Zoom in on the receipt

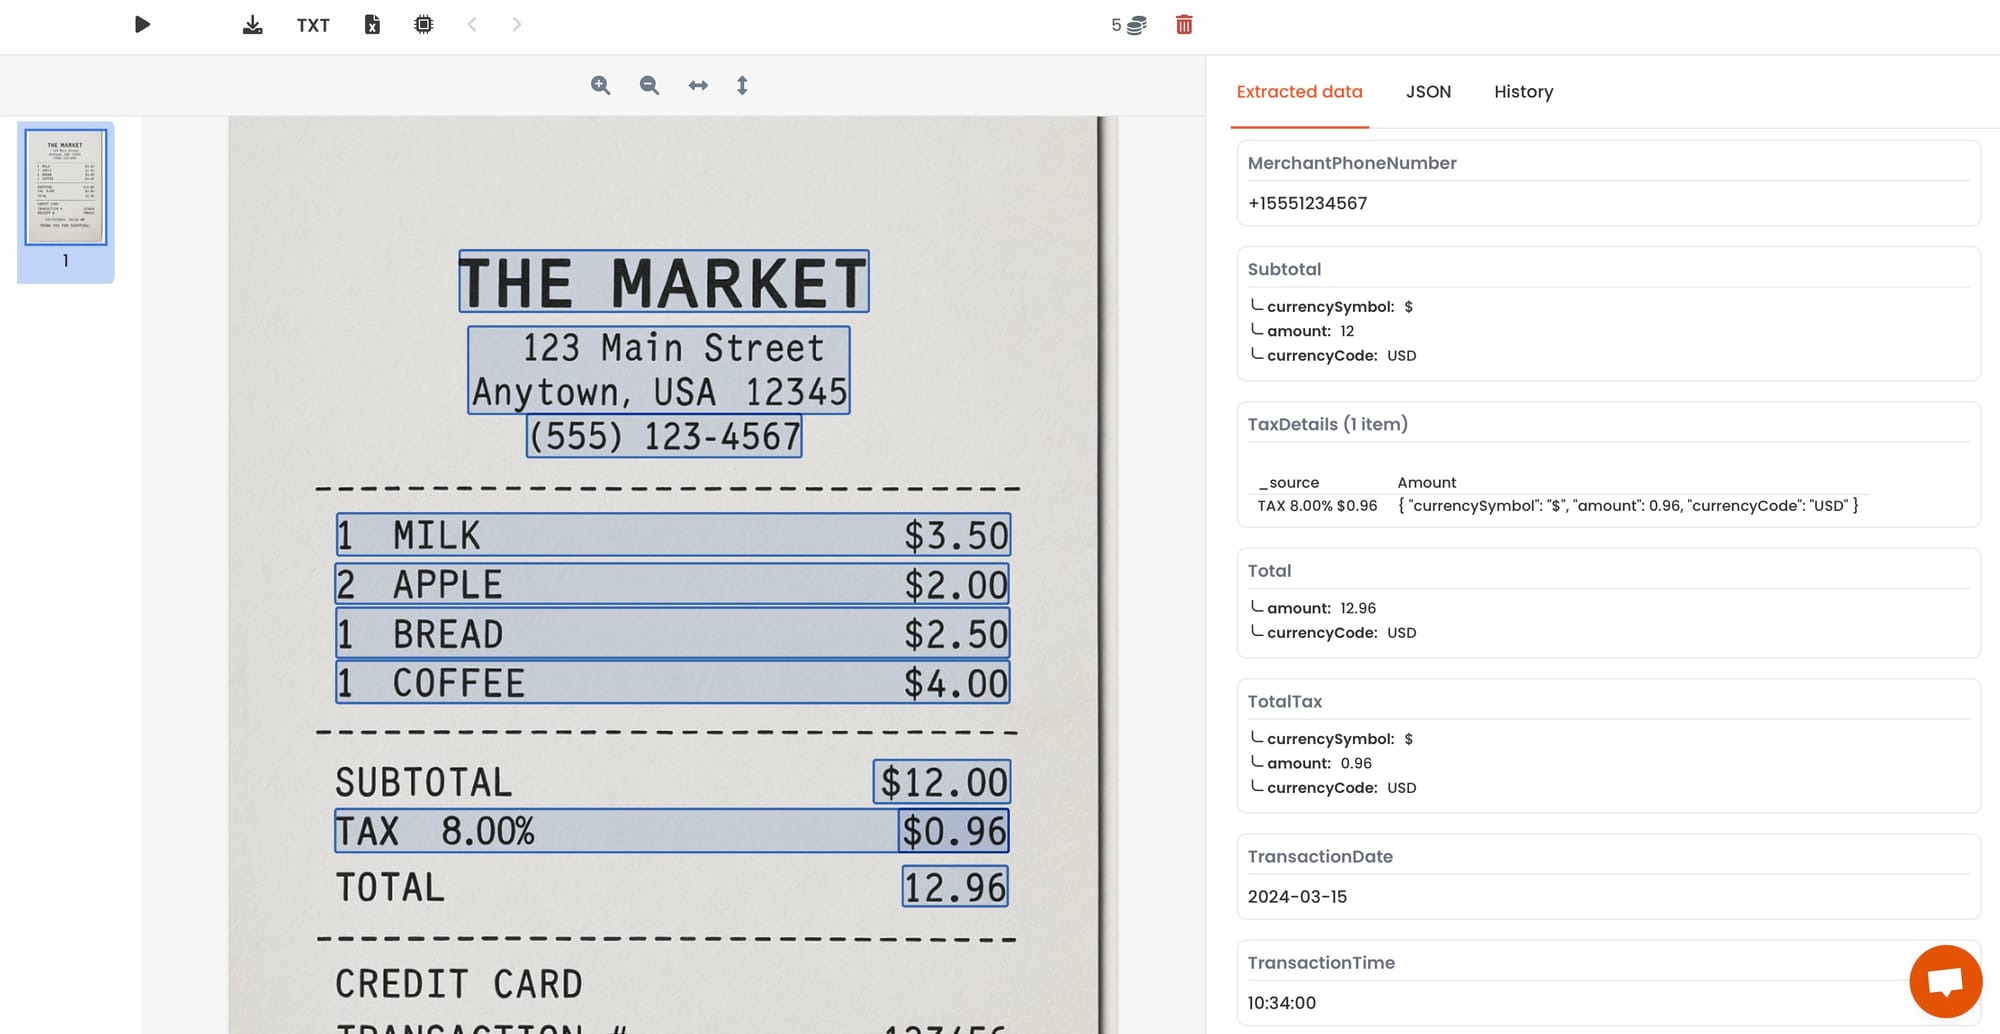click(x=600, y=86)
